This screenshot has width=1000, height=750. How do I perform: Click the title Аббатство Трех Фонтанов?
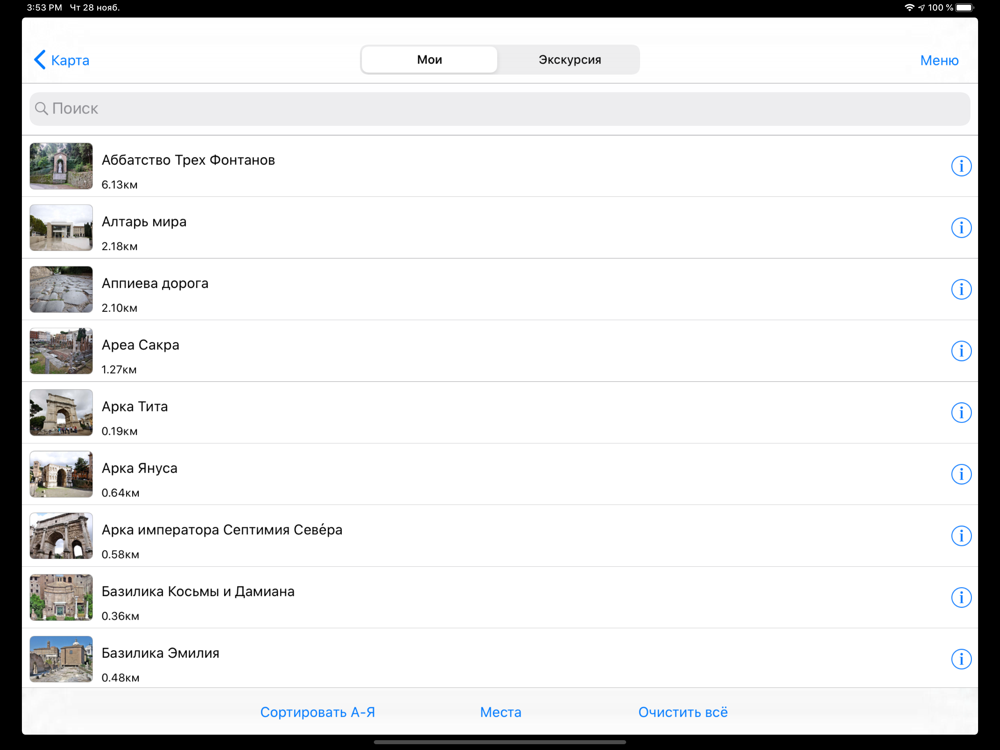point(188,160)
